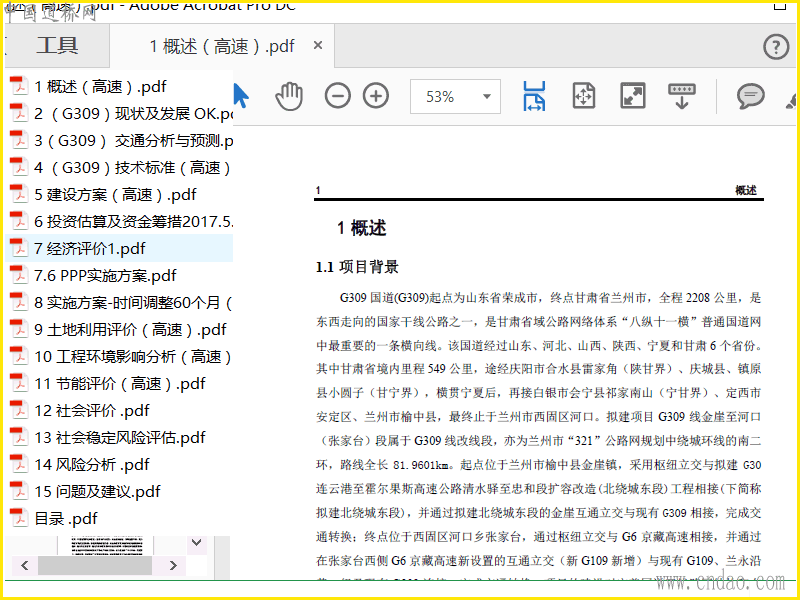Open the 工具 tab
800x600 pixels.
point(57,45)
